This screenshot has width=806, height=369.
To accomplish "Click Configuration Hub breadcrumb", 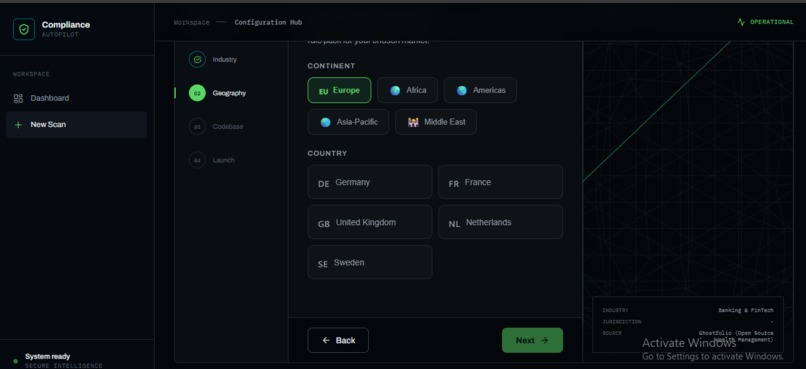I will 268,23.
